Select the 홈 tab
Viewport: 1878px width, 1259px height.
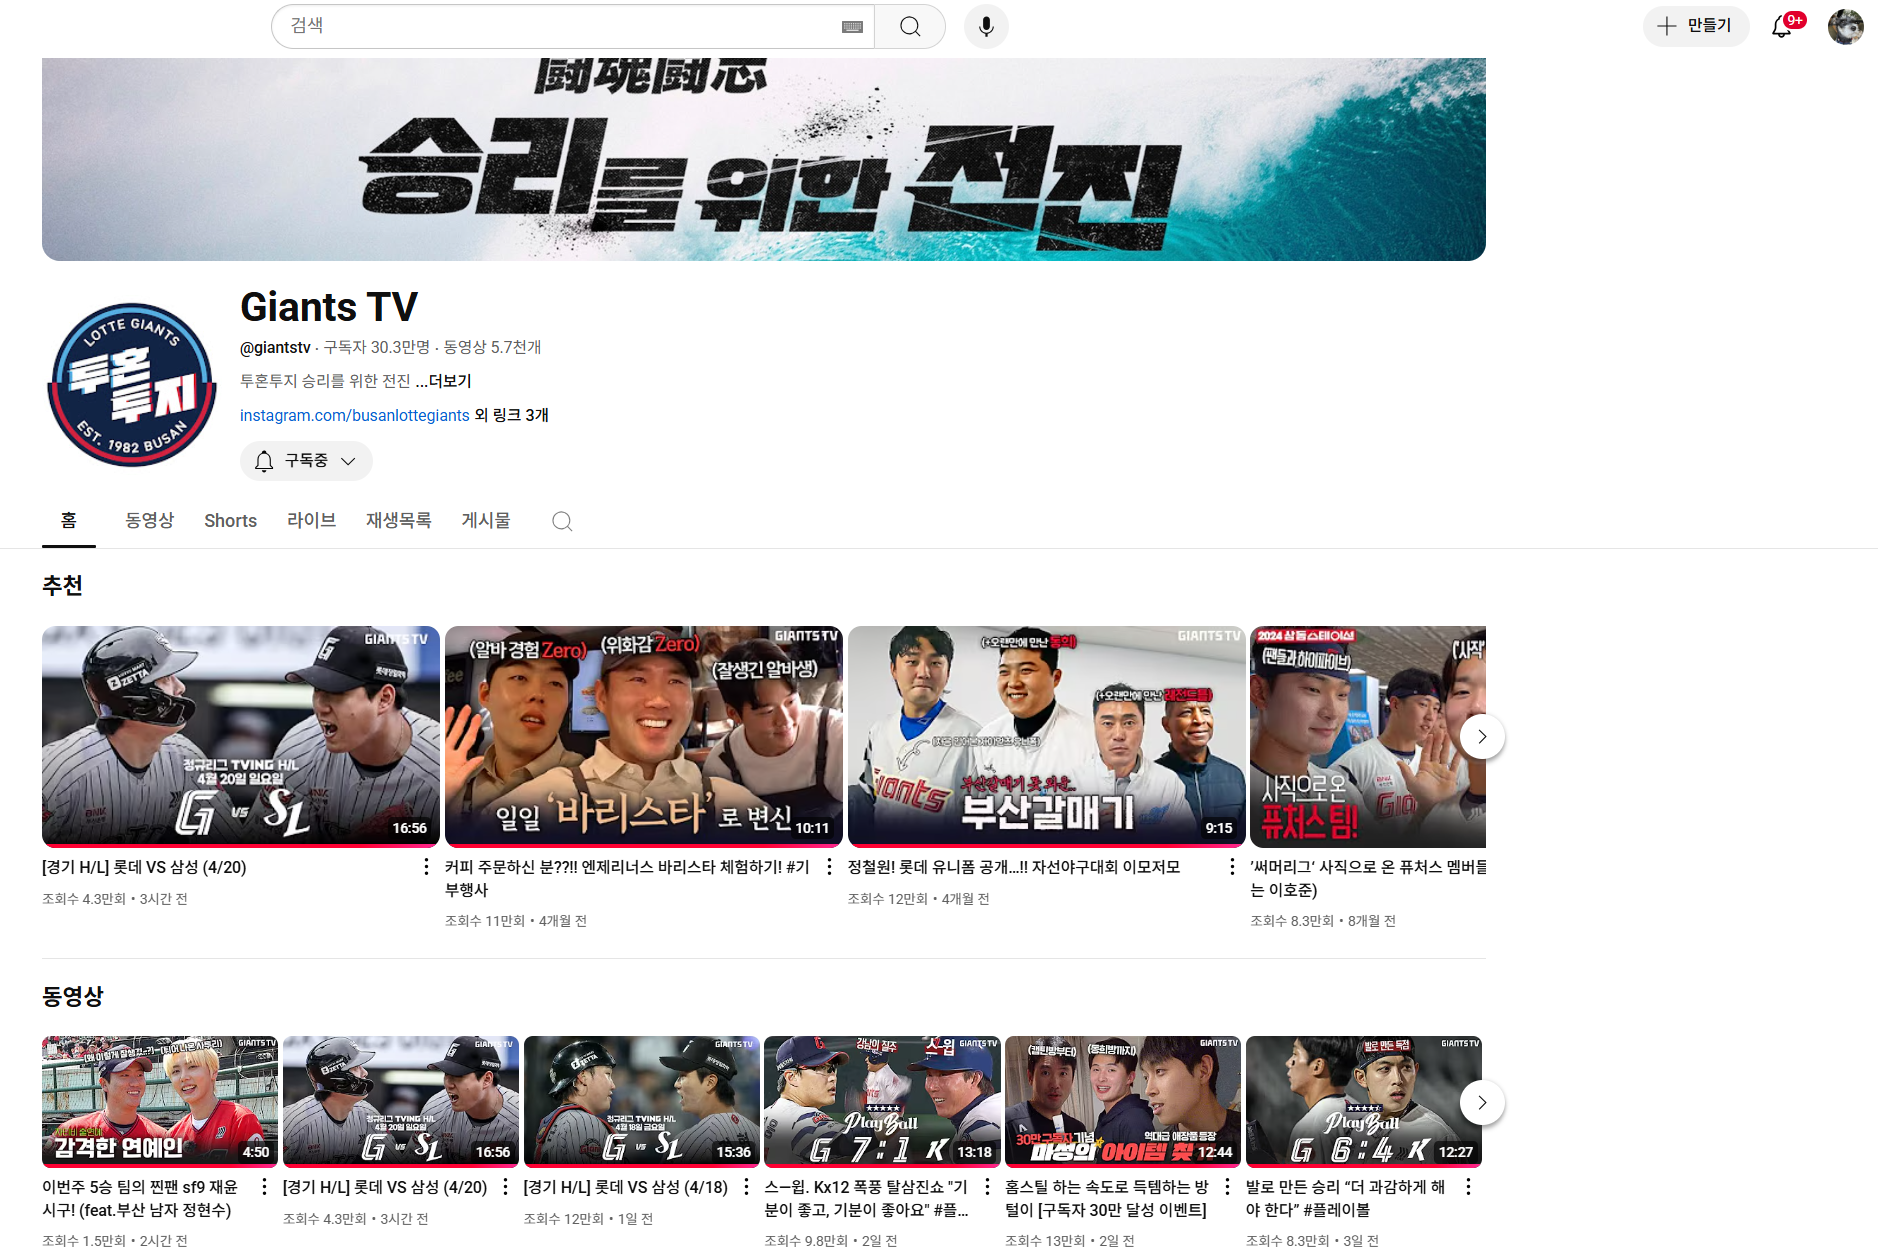point(68,520)
